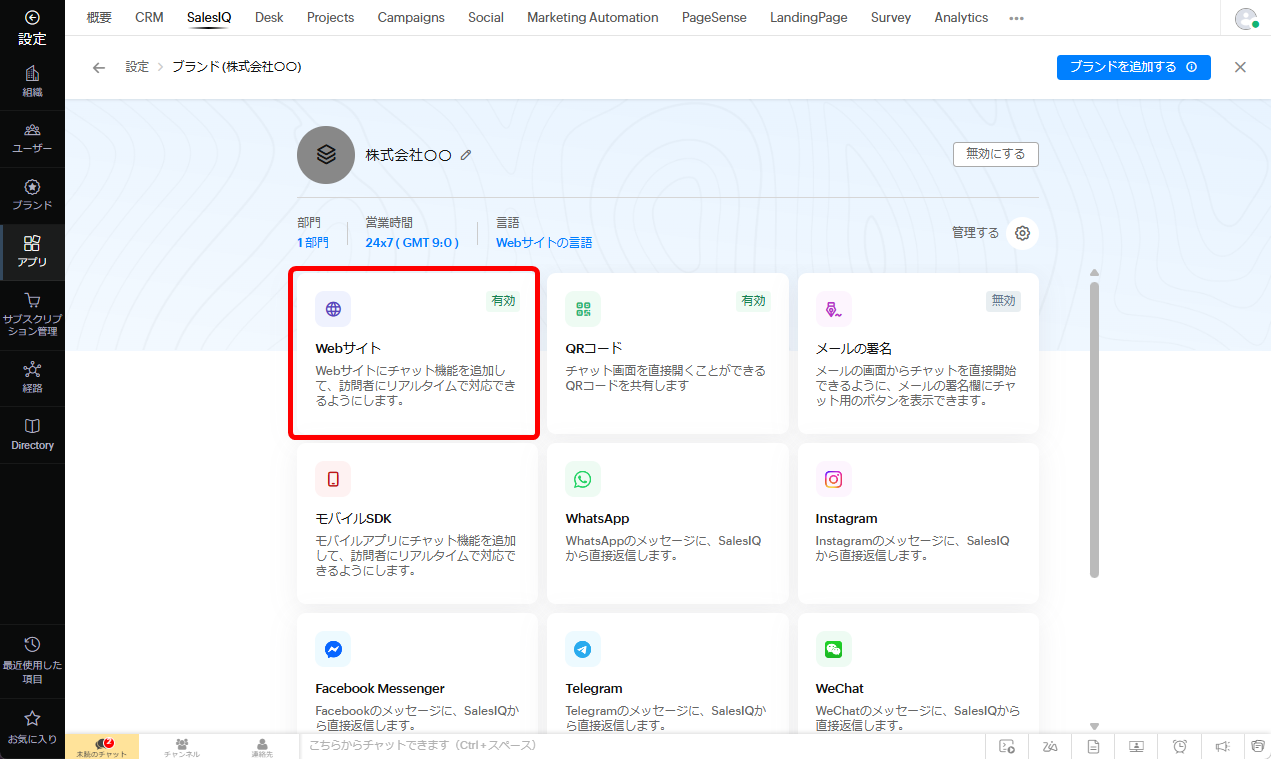The width and height of the screenshot is (1271, 759).
Task: Open the WeChat channel card
Action: tap(918, 673)
